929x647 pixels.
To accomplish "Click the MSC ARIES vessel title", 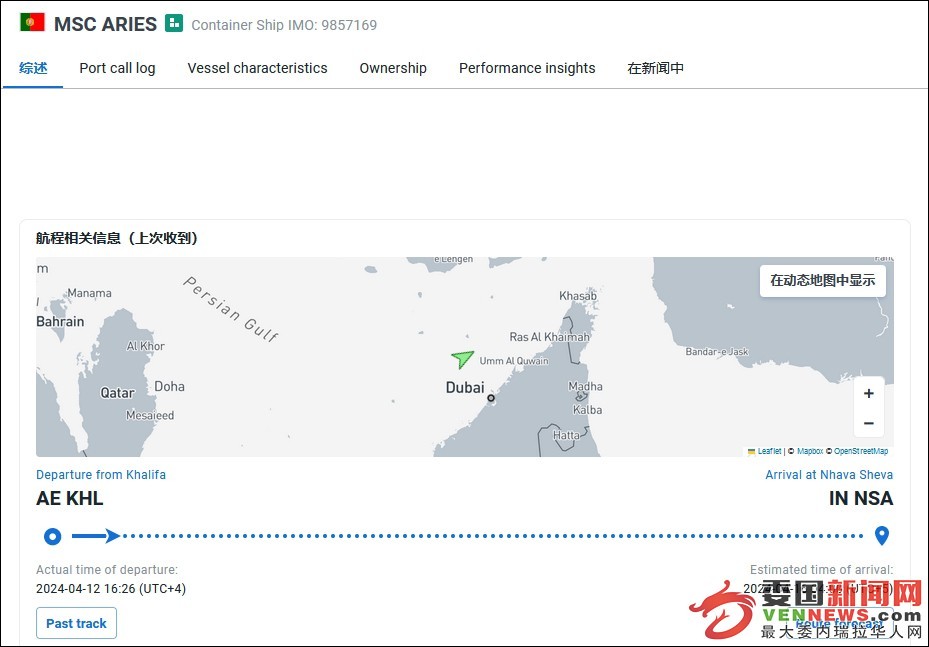I will [105, 24].
